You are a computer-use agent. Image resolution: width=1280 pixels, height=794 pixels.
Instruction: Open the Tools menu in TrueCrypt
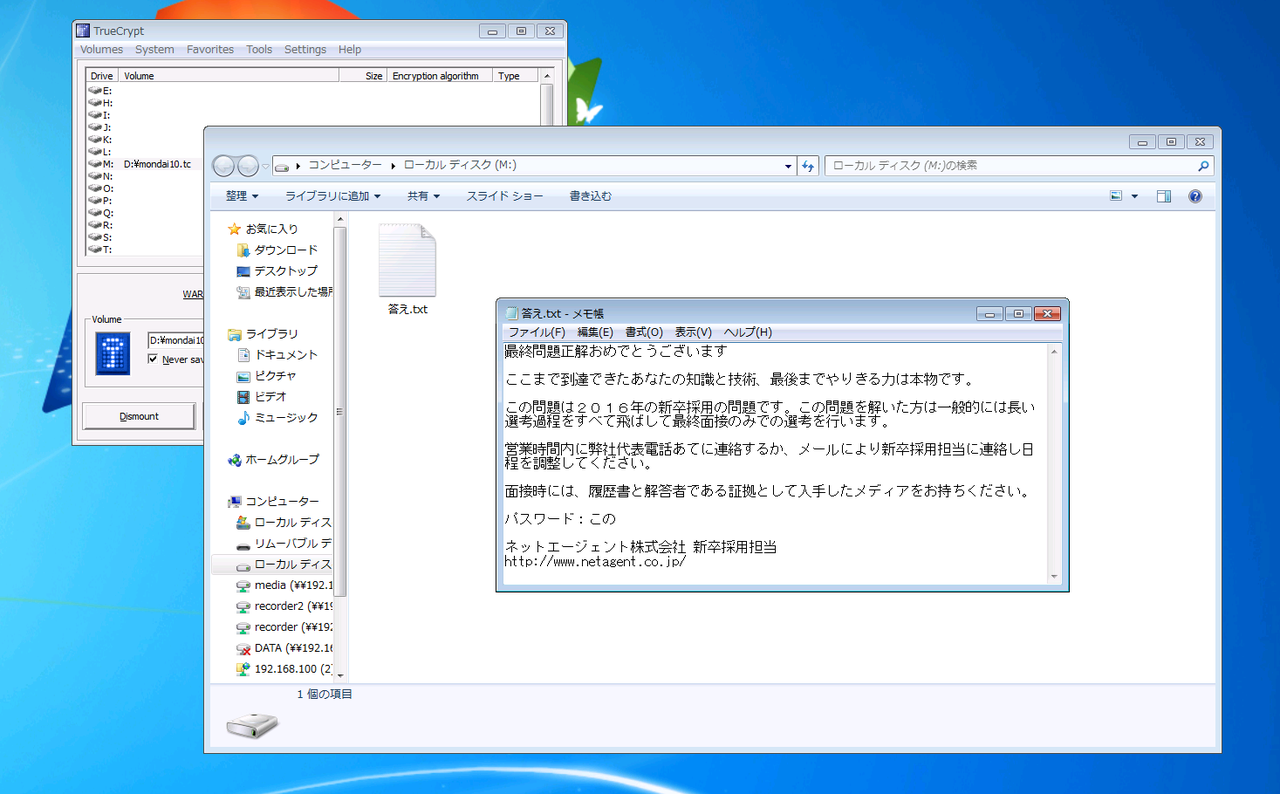coord(259,49)
